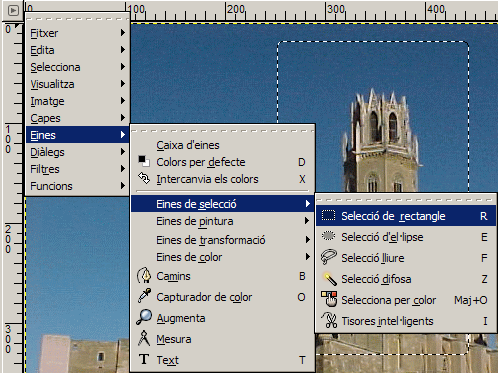Click the menu arrow button beside the ruler
Viewport: 498px width, 373px height.
click(13, 10)
